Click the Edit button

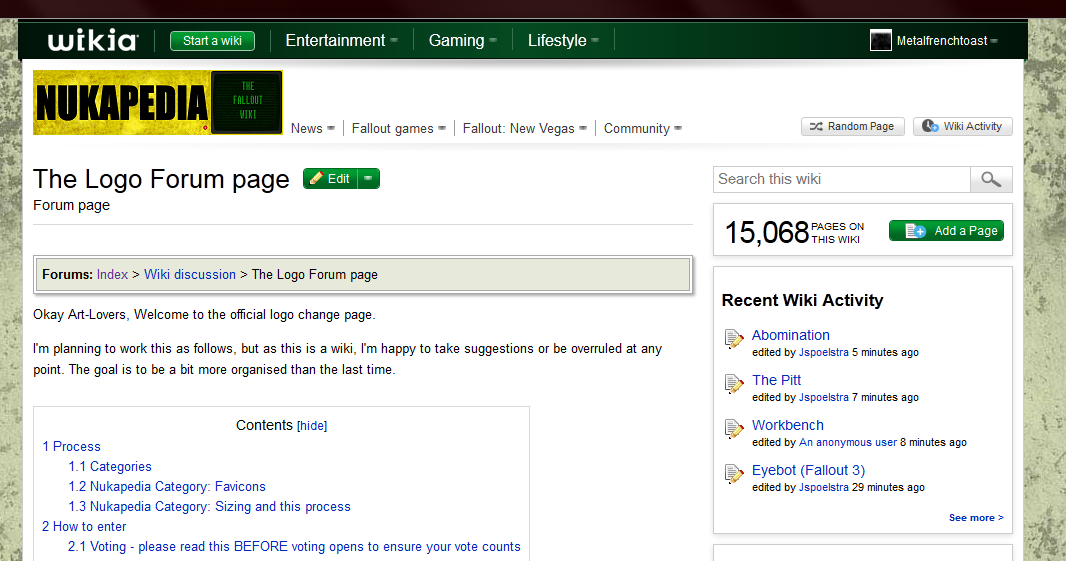[x=330, y=179]
